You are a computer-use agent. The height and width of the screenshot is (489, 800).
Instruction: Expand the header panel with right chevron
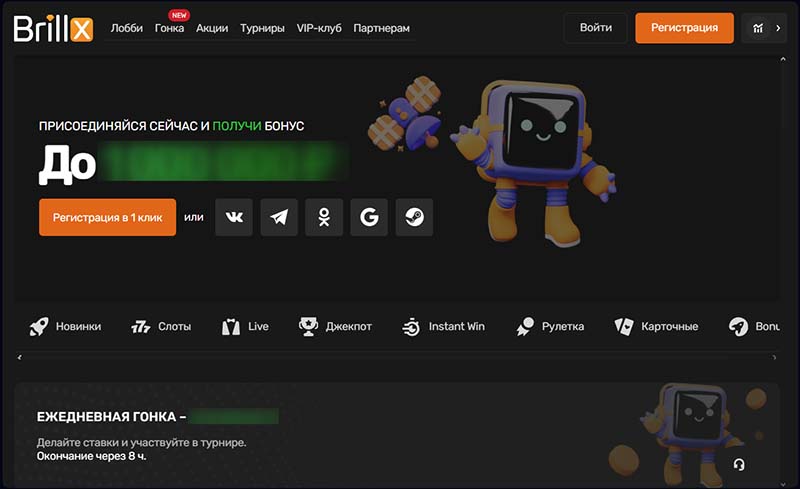point(778,28)
